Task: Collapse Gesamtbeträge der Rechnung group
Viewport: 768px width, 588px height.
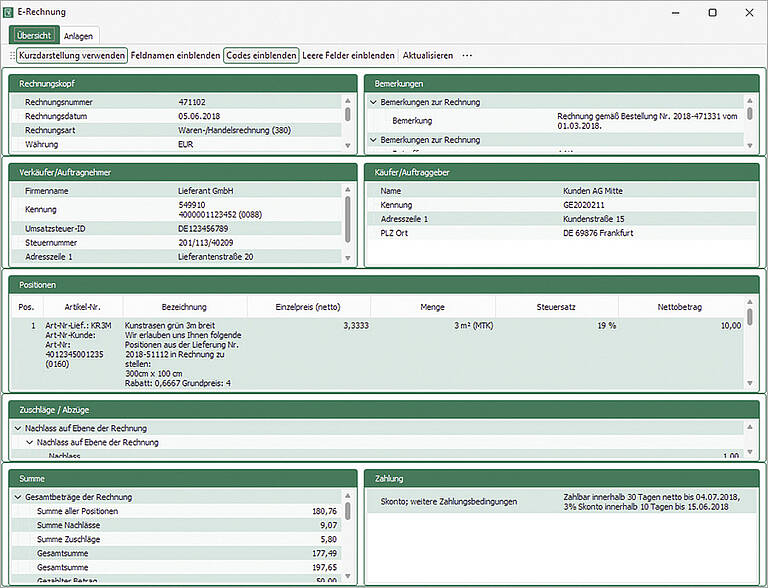Action: click(x=18, y=497)
